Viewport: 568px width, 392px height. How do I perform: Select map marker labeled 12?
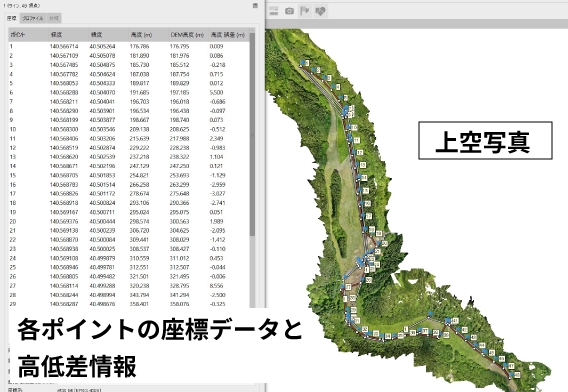(360, 153)
